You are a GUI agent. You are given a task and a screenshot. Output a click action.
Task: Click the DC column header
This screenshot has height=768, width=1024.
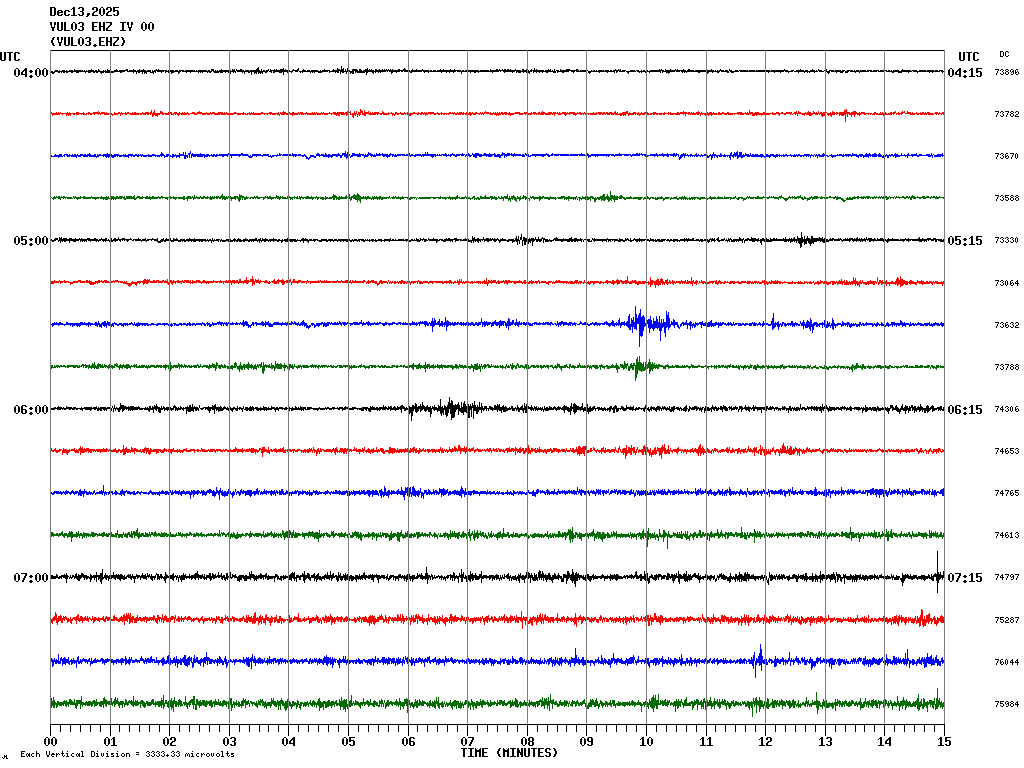(x=1004, y=54)
